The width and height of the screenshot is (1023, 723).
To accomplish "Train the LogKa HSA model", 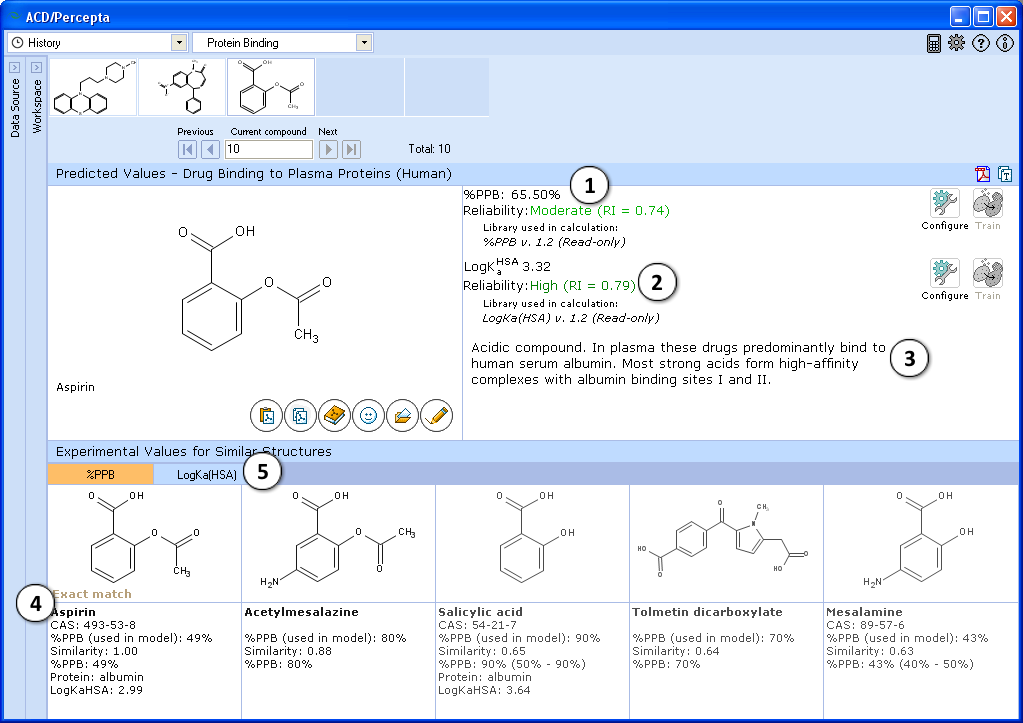I will click(x=988, y=273).
